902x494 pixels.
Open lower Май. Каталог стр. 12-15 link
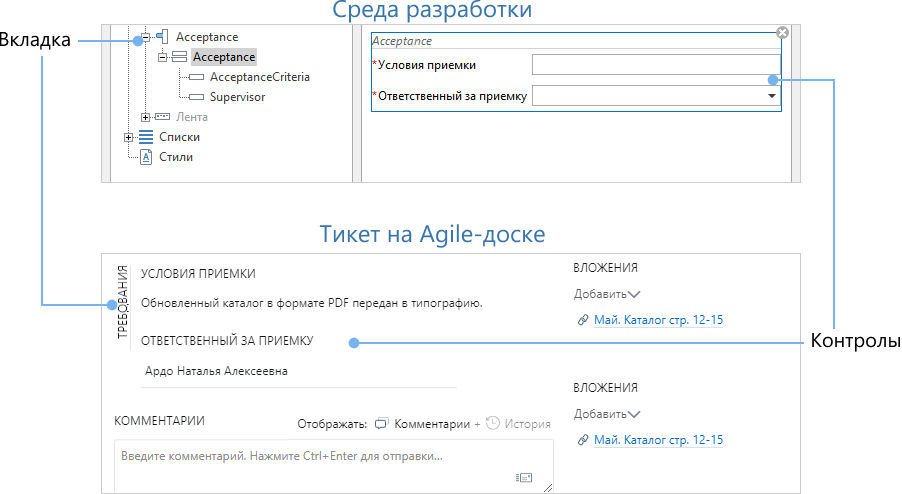click(657, 440)
